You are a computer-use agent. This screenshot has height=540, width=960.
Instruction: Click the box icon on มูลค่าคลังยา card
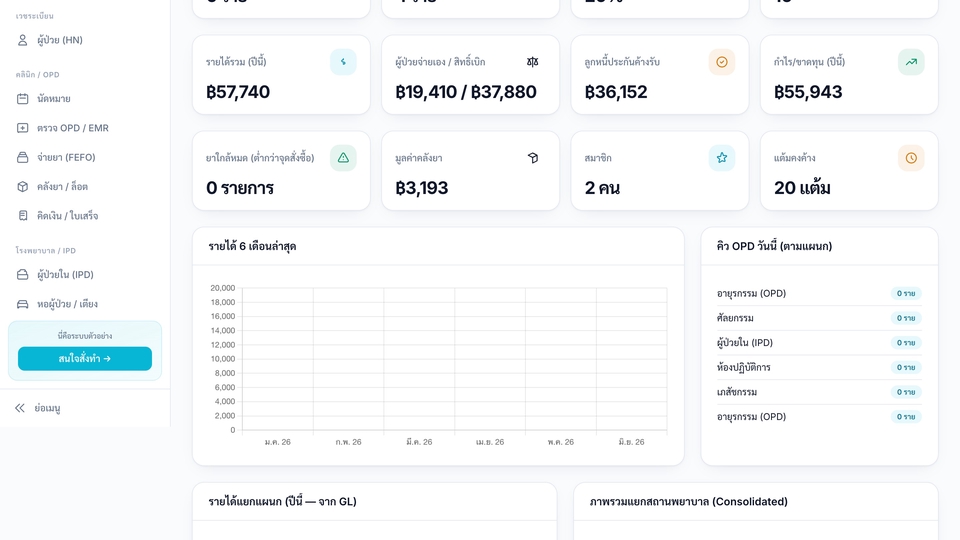[x=533, y=158]
